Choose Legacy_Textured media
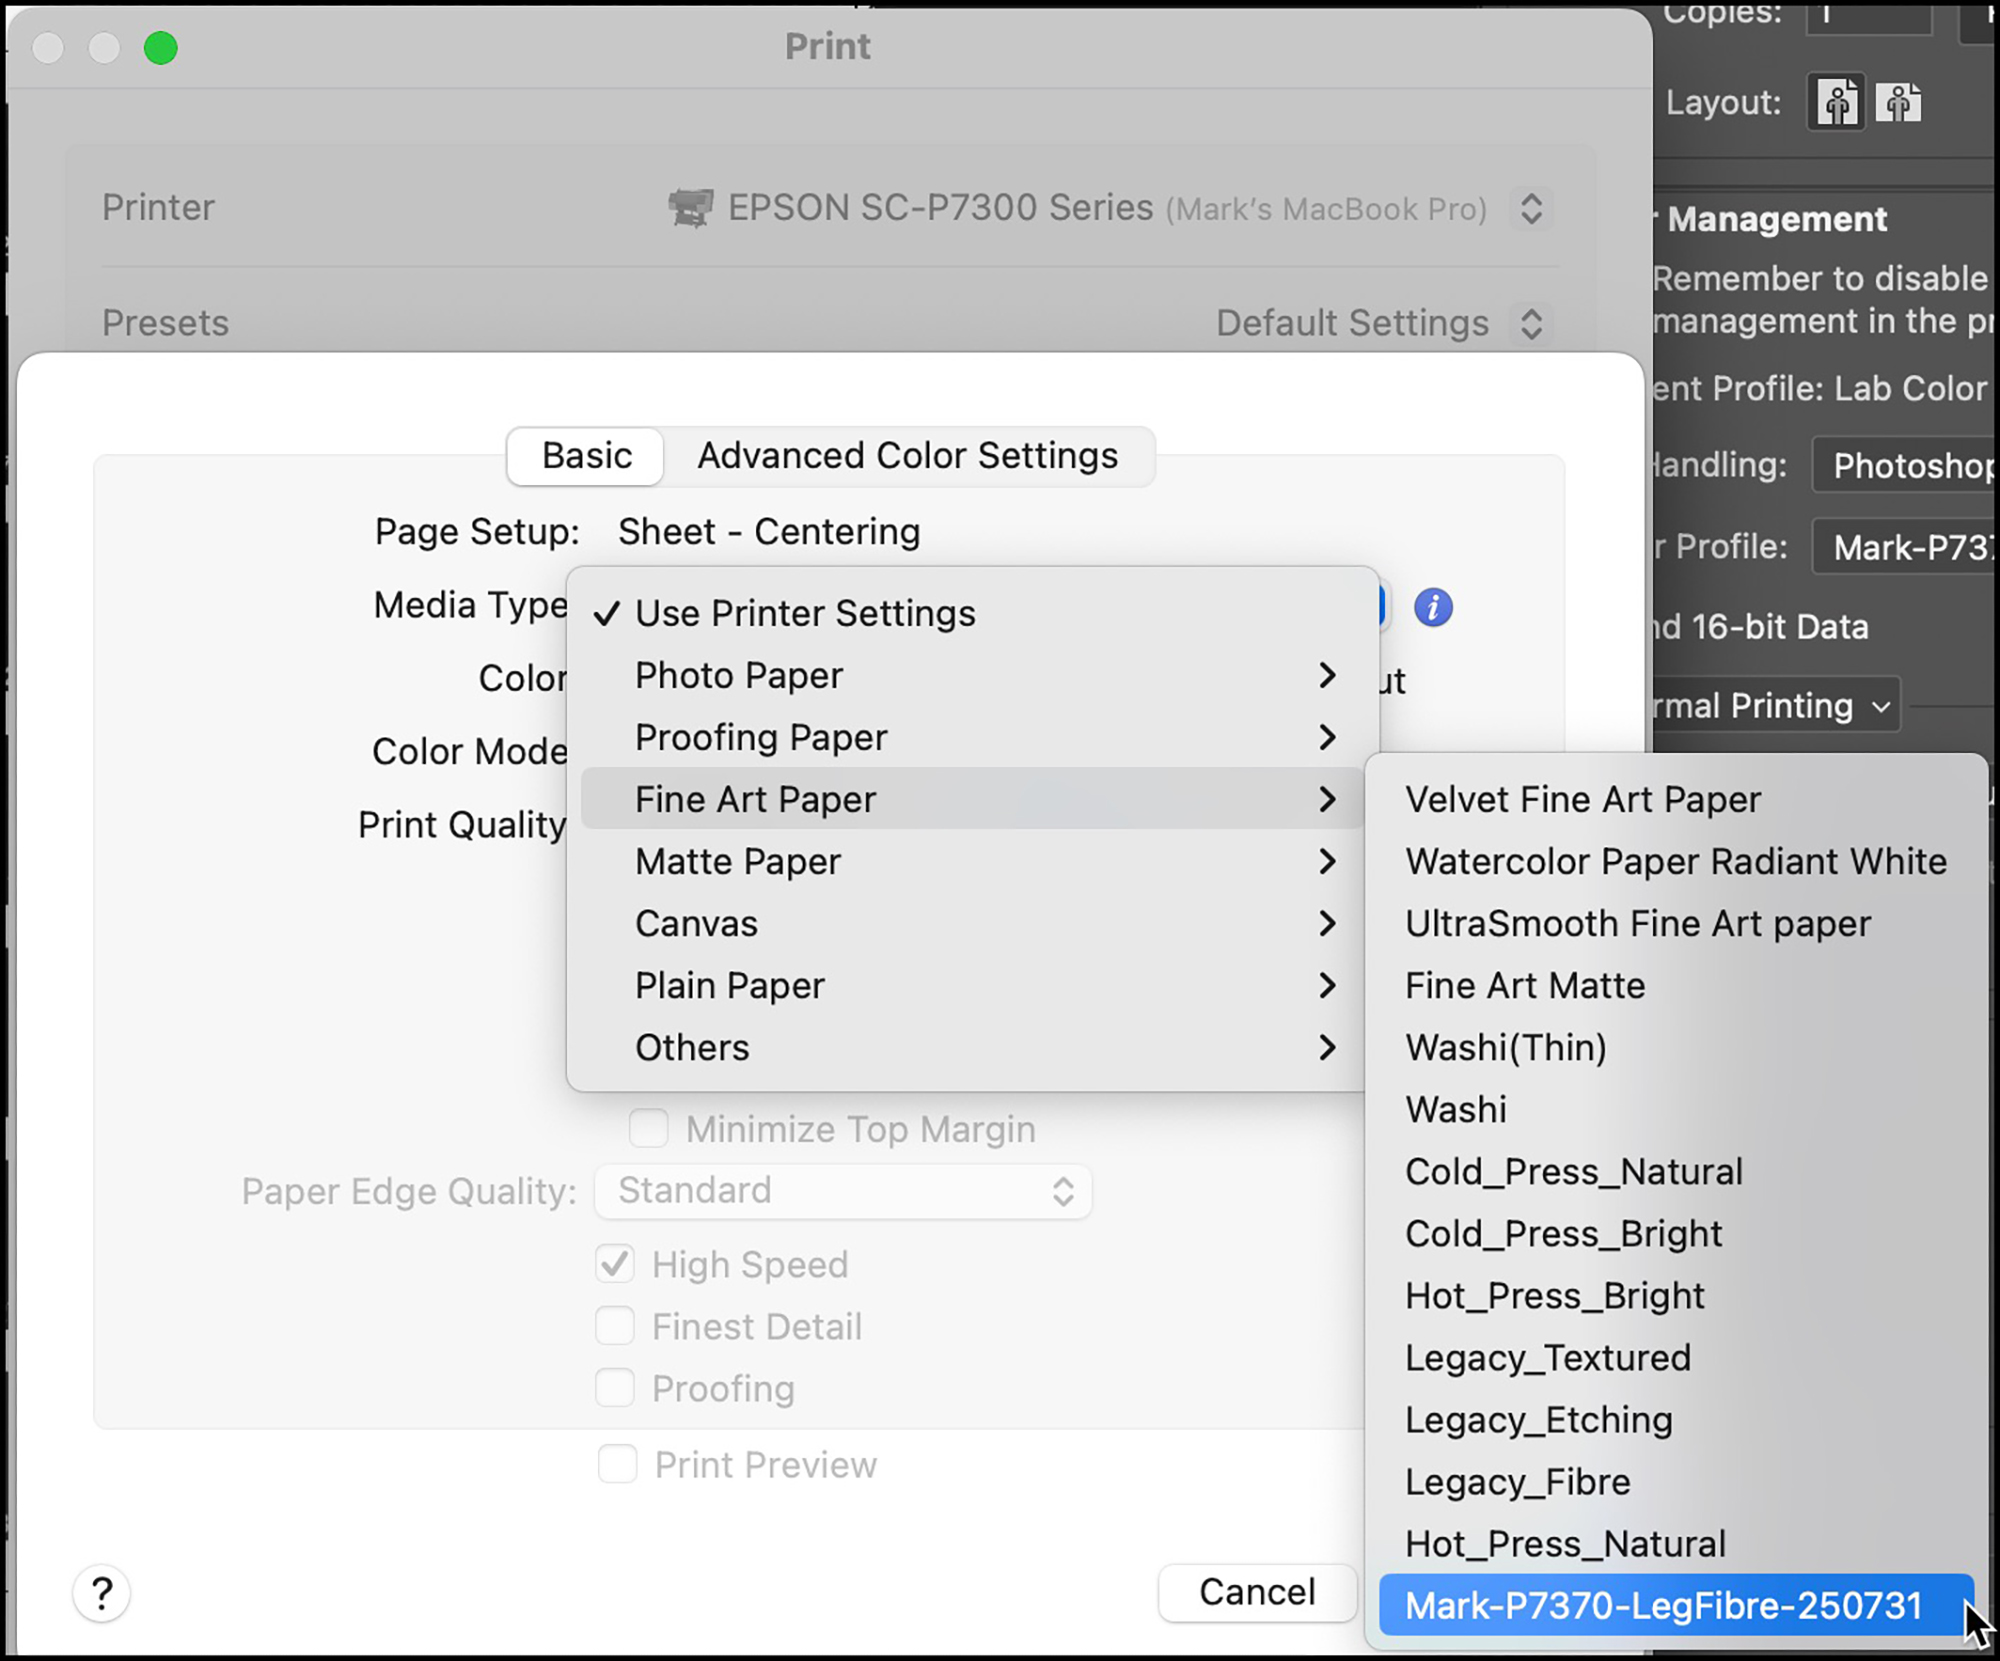2000x1661 pixels. [1676, 1357]
